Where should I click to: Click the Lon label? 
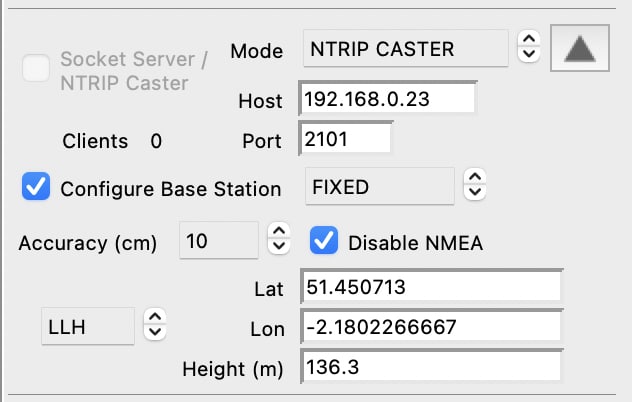(268, 329)
